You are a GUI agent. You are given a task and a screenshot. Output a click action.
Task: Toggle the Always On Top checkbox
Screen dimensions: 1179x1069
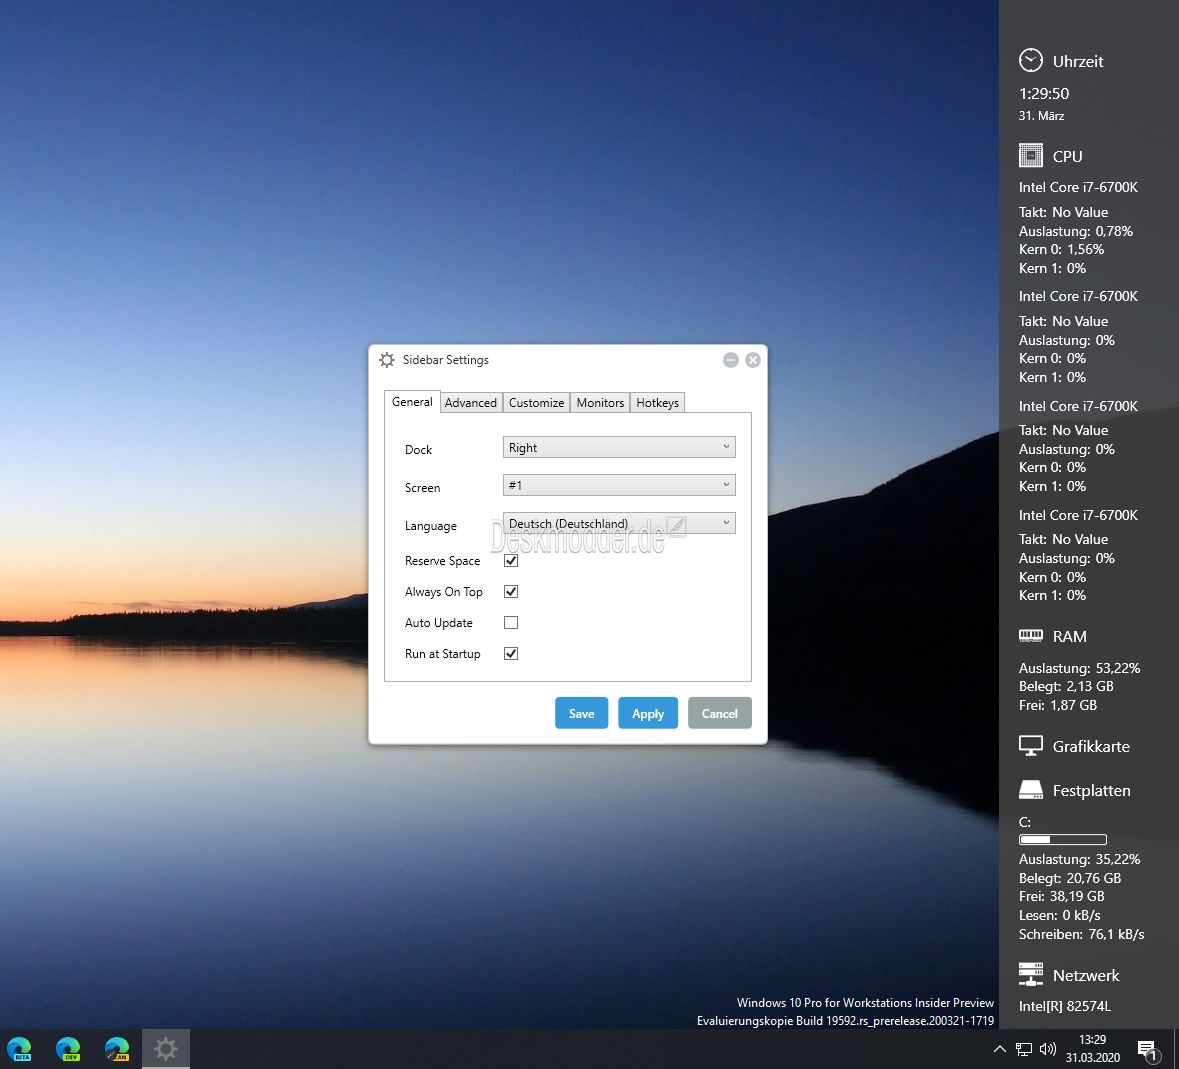click(511, 592)
